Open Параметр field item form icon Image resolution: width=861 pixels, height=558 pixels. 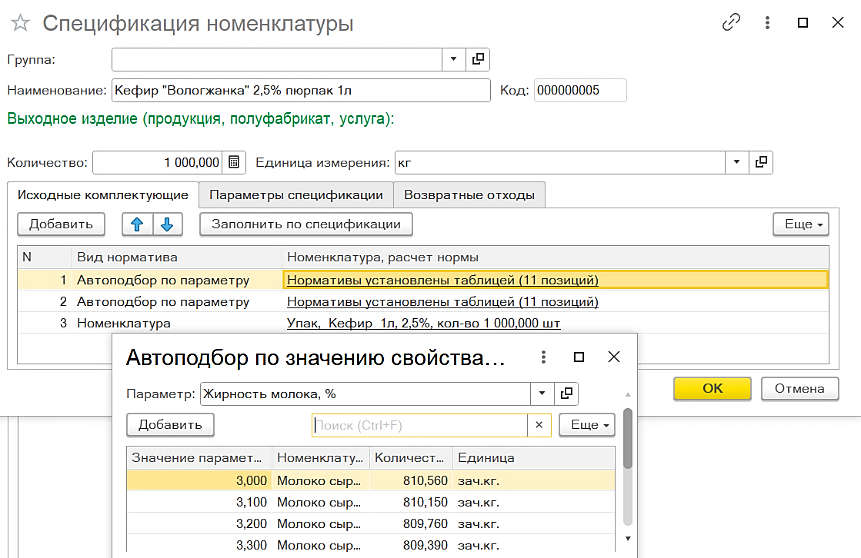pos(566,393)
